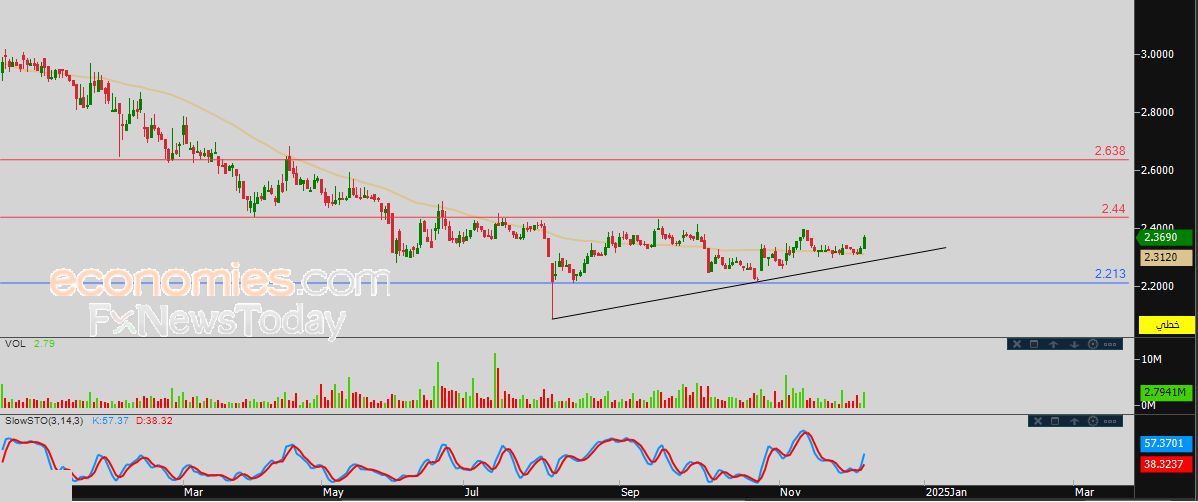1198x502 pixels.
Task: Move the VOL panel up
Action: pyautogui.click(x=1054, y=345)
